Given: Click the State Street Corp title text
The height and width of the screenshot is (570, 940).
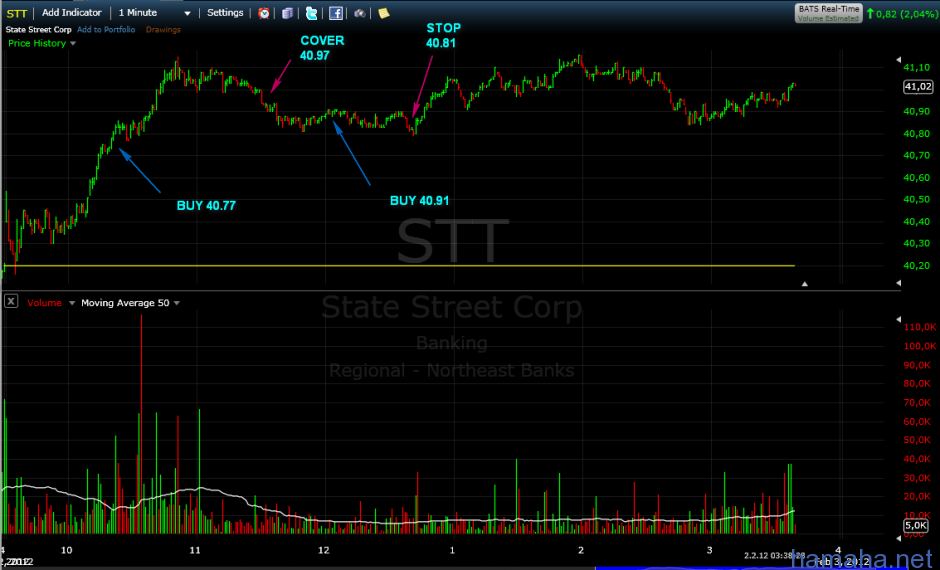Looking at the screenshot, I should (38, 29).
